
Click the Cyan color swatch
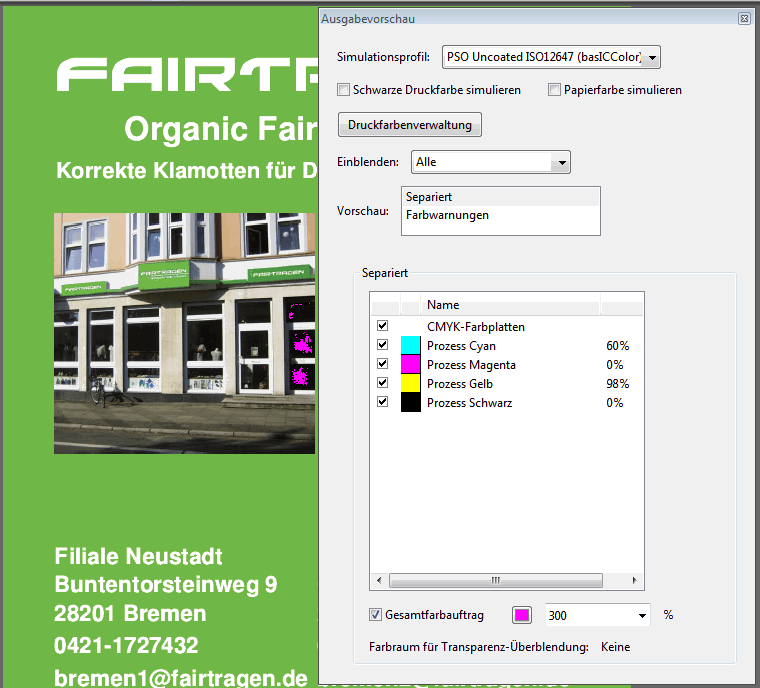pyautogui.click(x=410, y=346)
